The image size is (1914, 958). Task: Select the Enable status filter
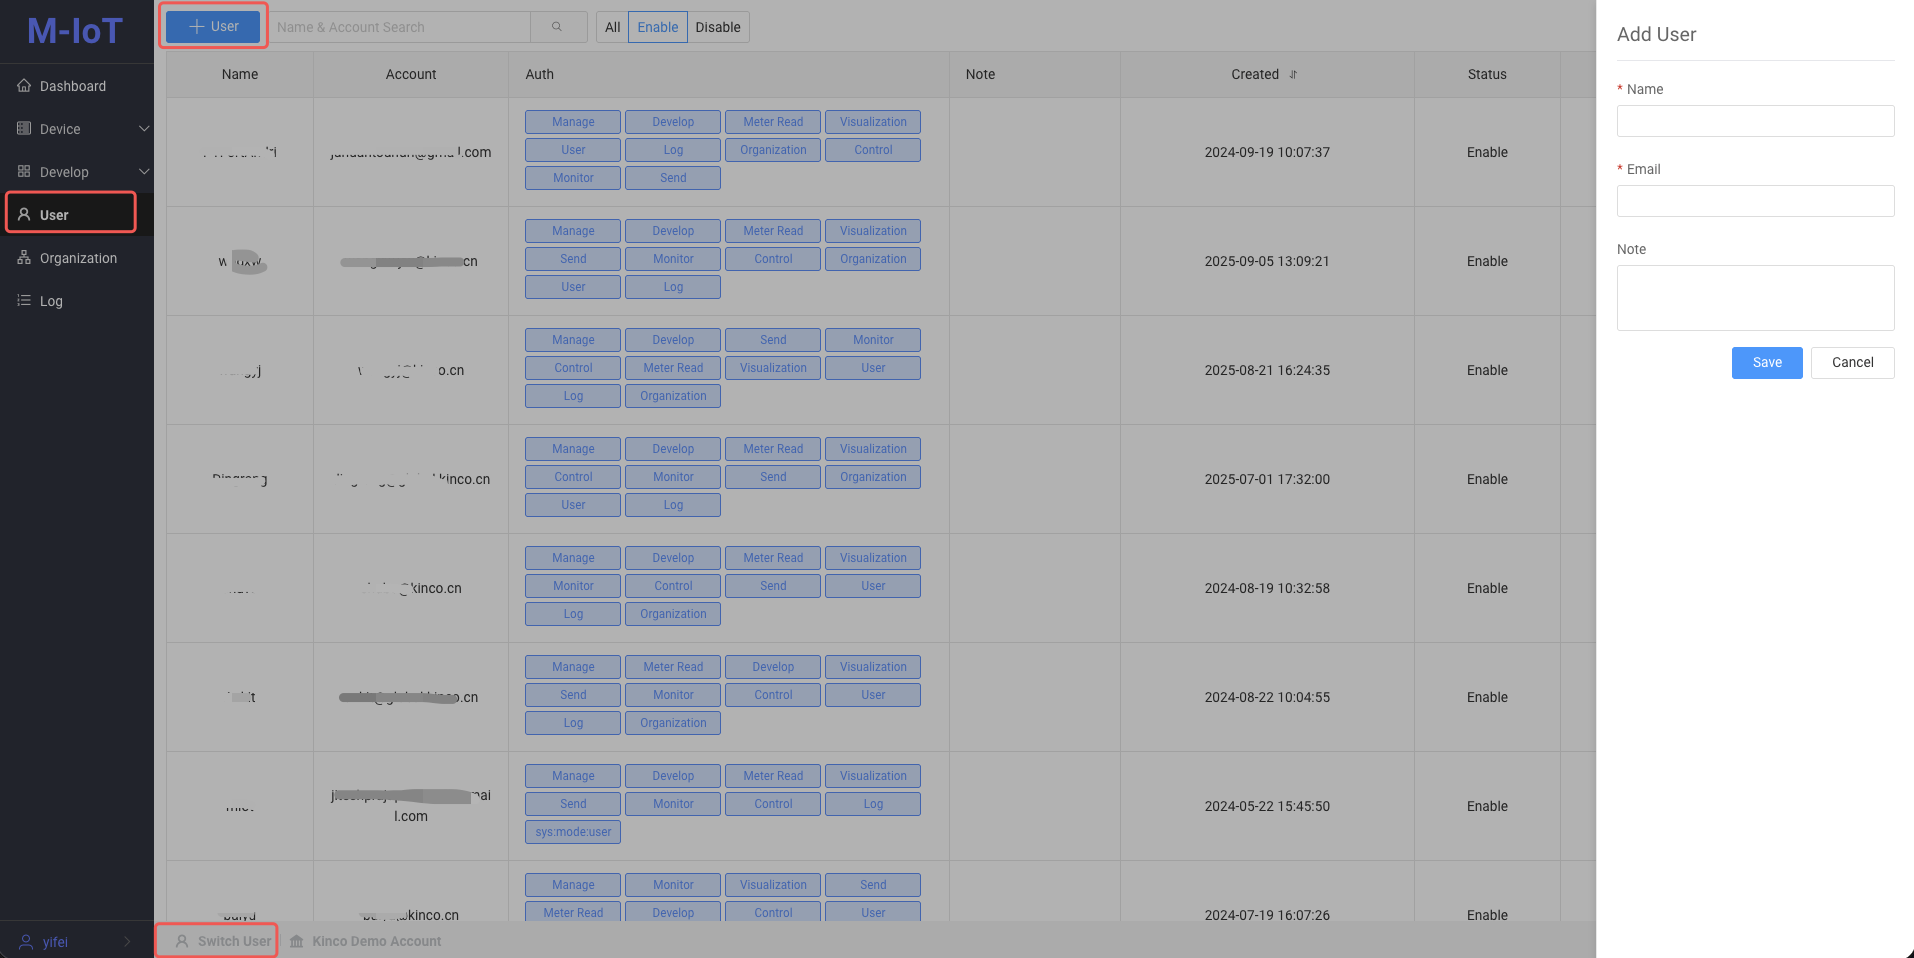657,27
